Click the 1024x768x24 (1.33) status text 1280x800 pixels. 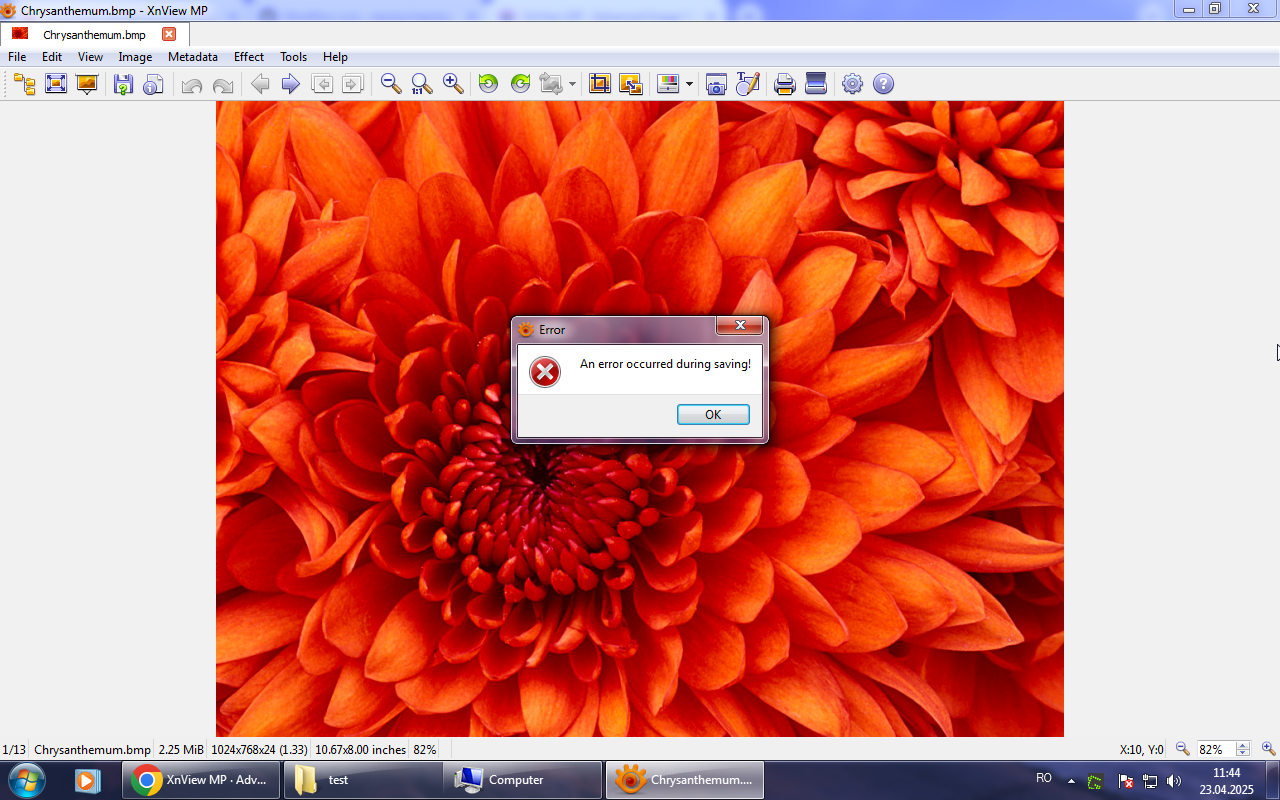click(x=259, y=749)
